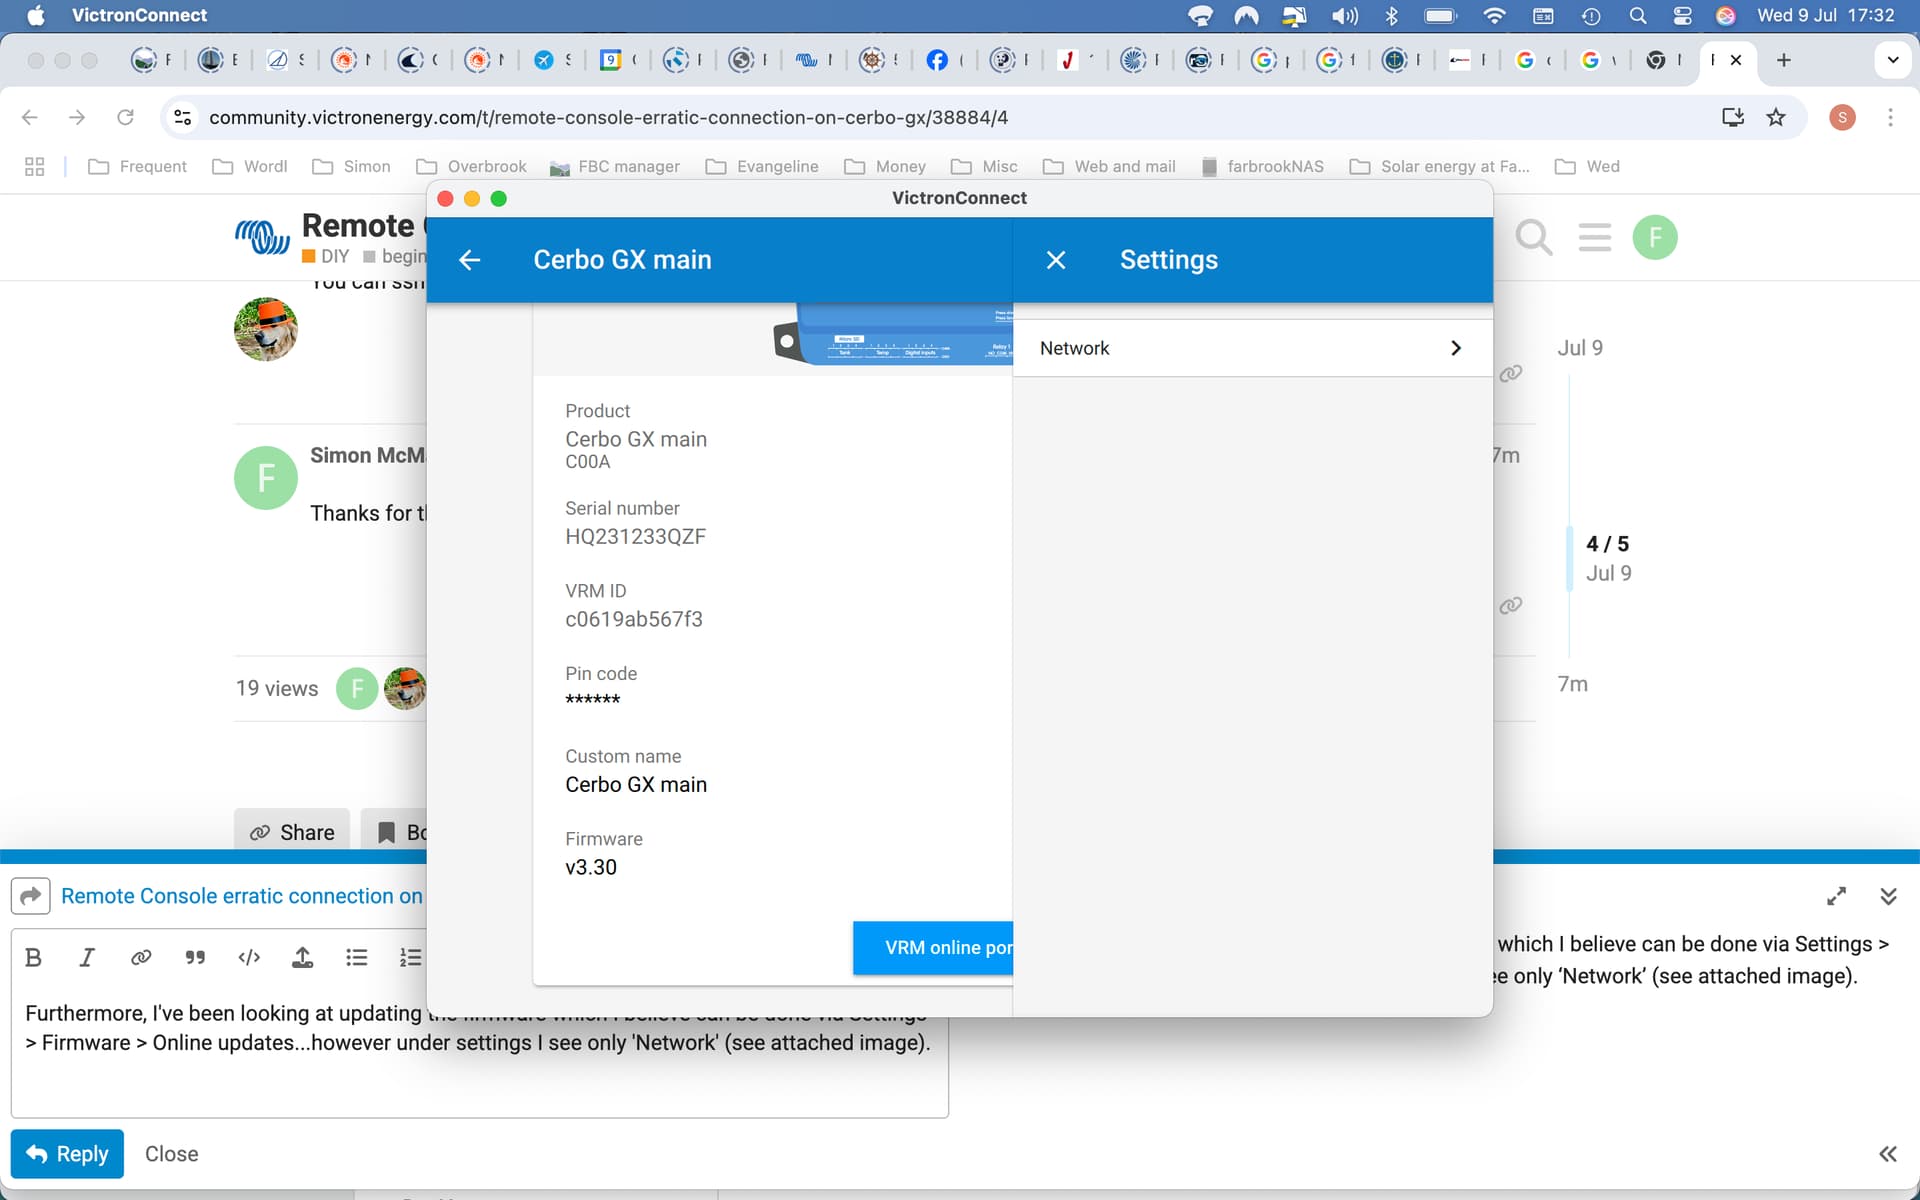
Task: Toggle bold formatting in reply editor
Action: tap(33, 957)
